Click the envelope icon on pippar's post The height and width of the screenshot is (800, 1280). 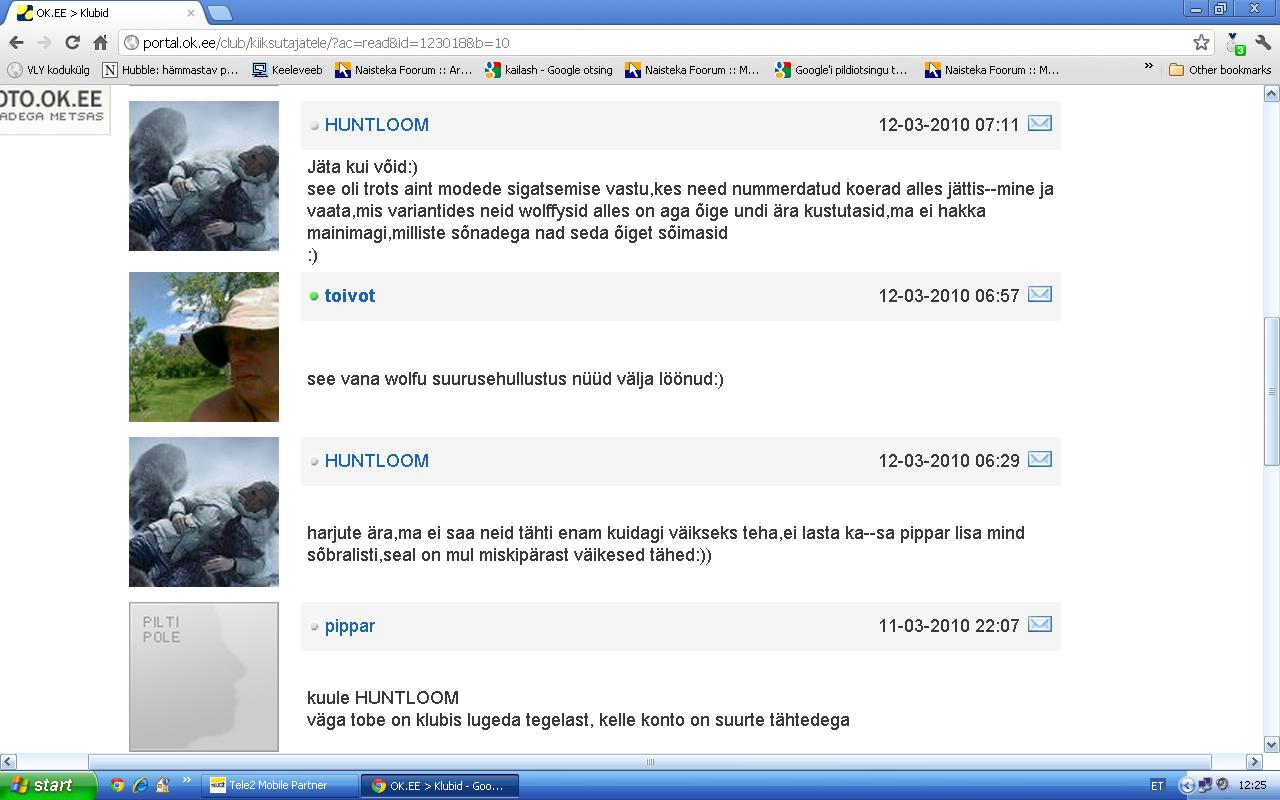tap(1040, 624)
